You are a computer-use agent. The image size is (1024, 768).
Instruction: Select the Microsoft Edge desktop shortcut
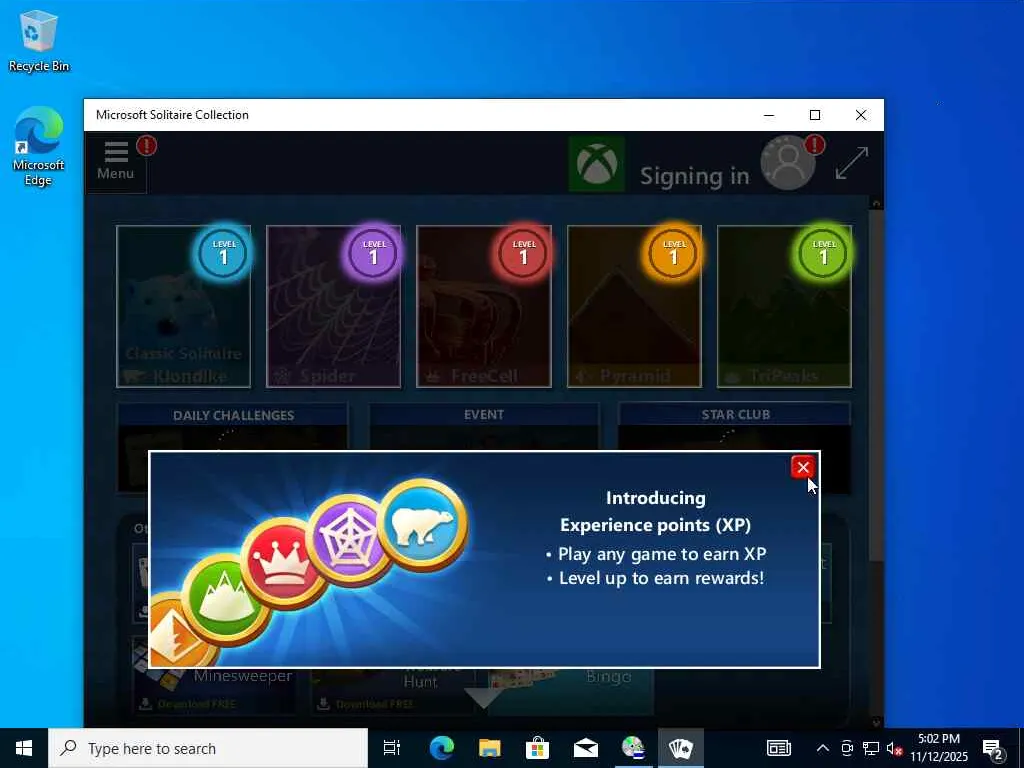39,146
